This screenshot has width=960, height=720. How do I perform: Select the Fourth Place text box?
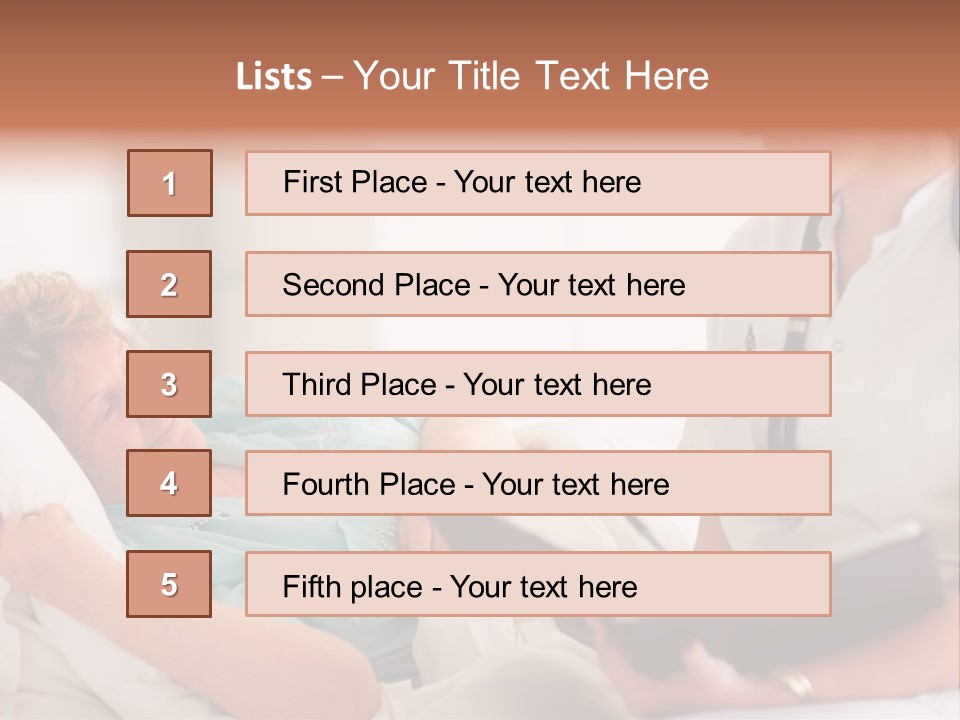(538, 484)
